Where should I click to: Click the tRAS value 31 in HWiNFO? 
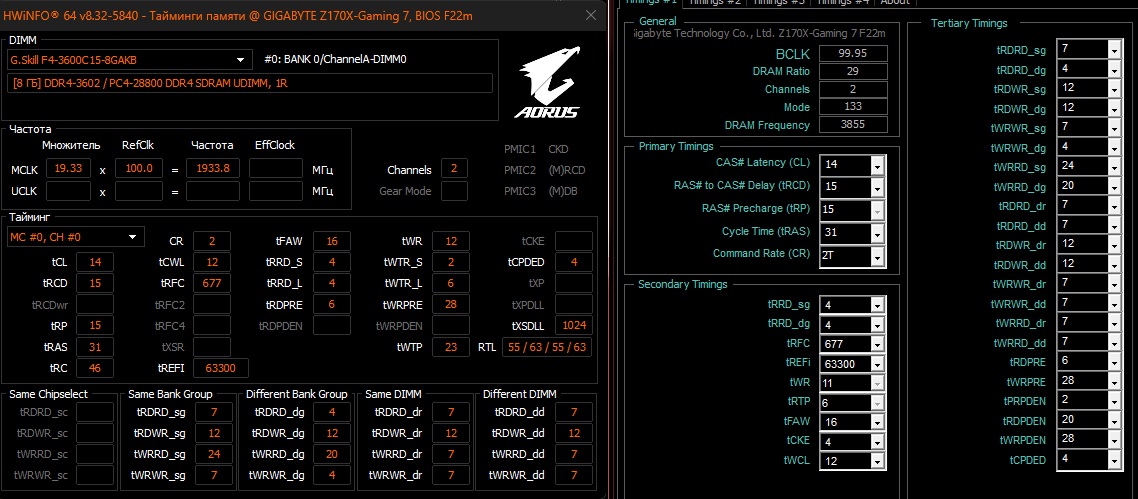95,347
